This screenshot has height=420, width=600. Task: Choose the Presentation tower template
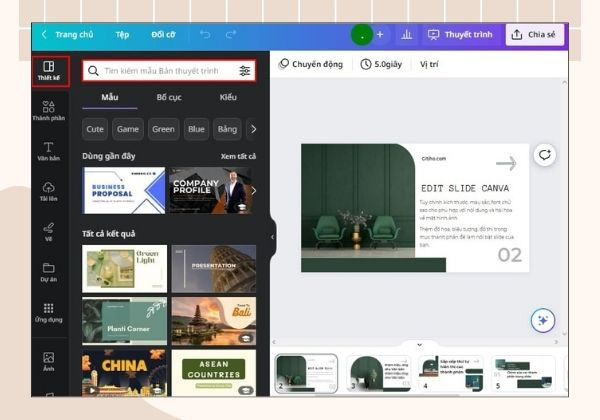tap(214, 269)
